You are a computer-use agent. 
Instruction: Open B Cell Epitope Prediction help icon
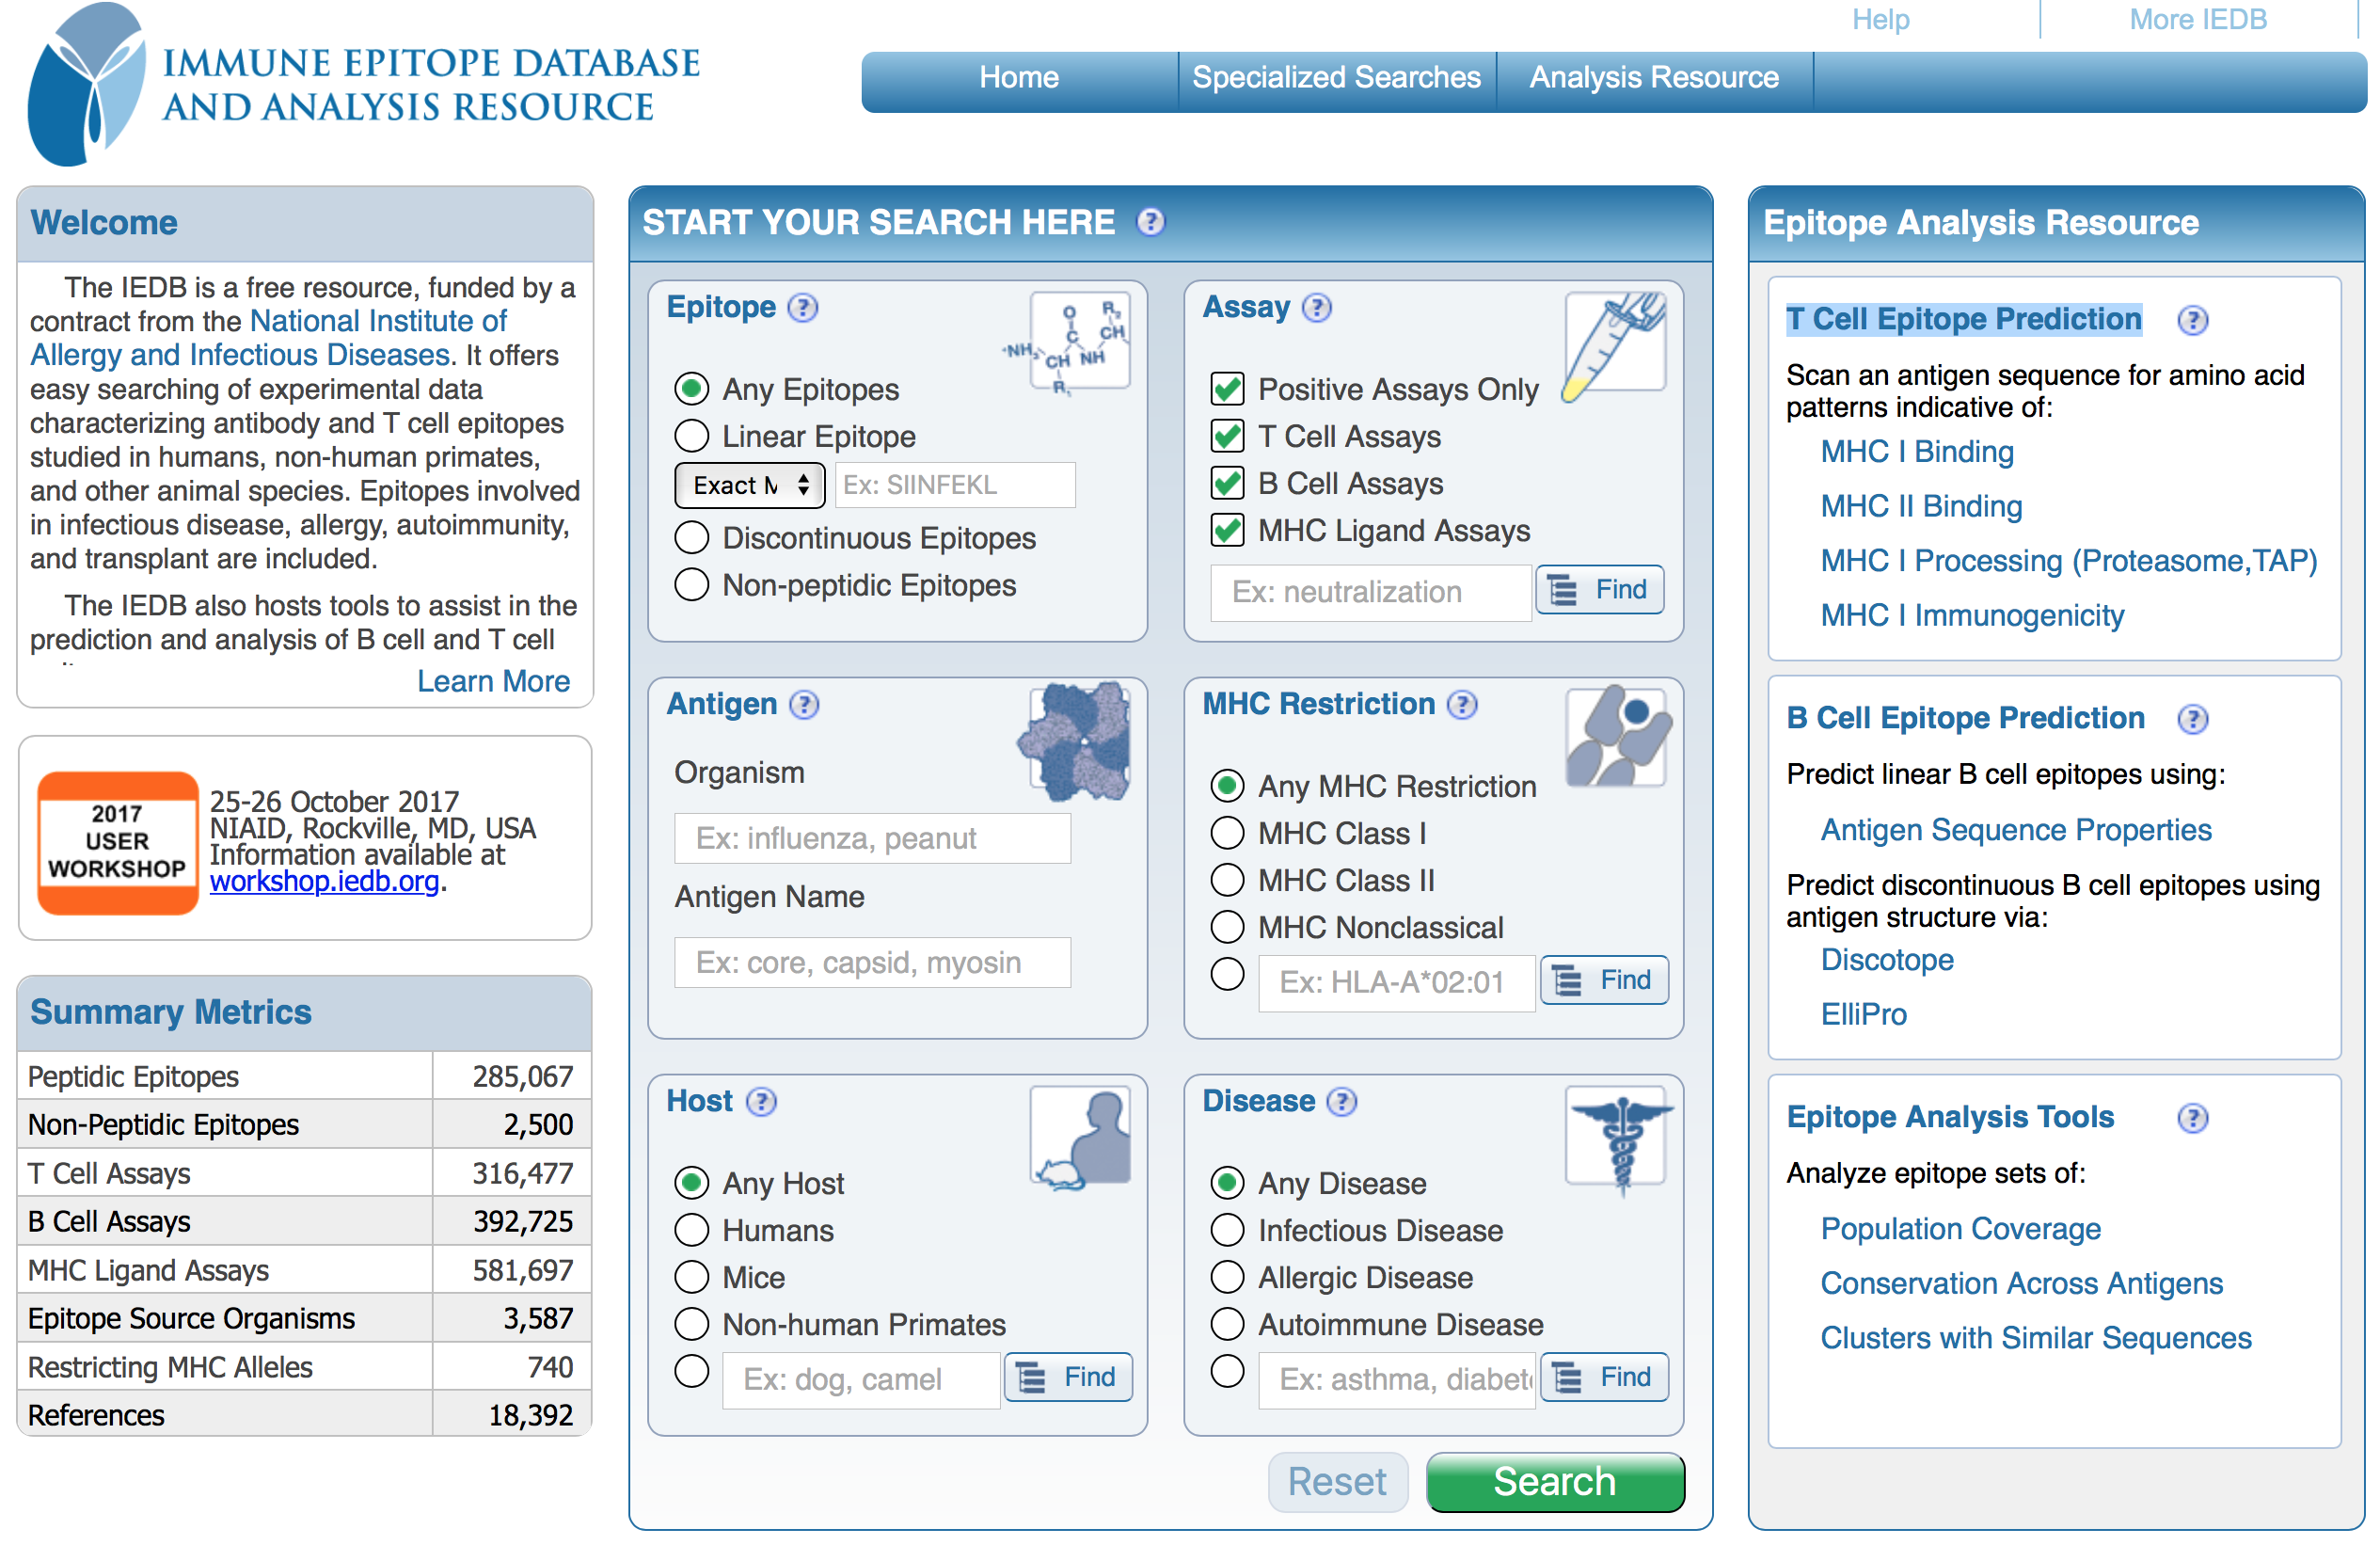coord(2192,720)
